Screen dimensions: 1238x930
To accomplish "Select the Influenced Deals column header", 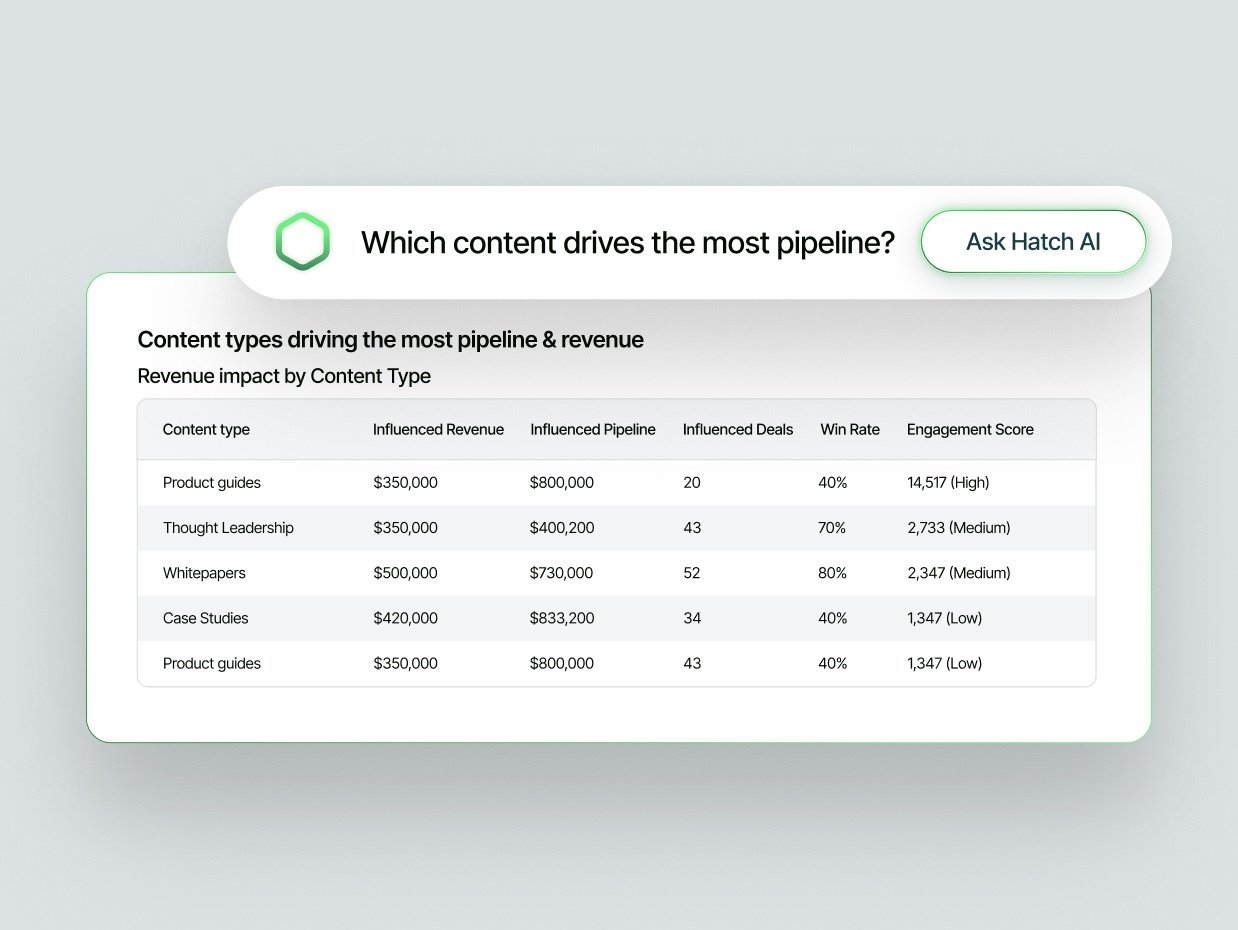I will (x=737, y=430).
